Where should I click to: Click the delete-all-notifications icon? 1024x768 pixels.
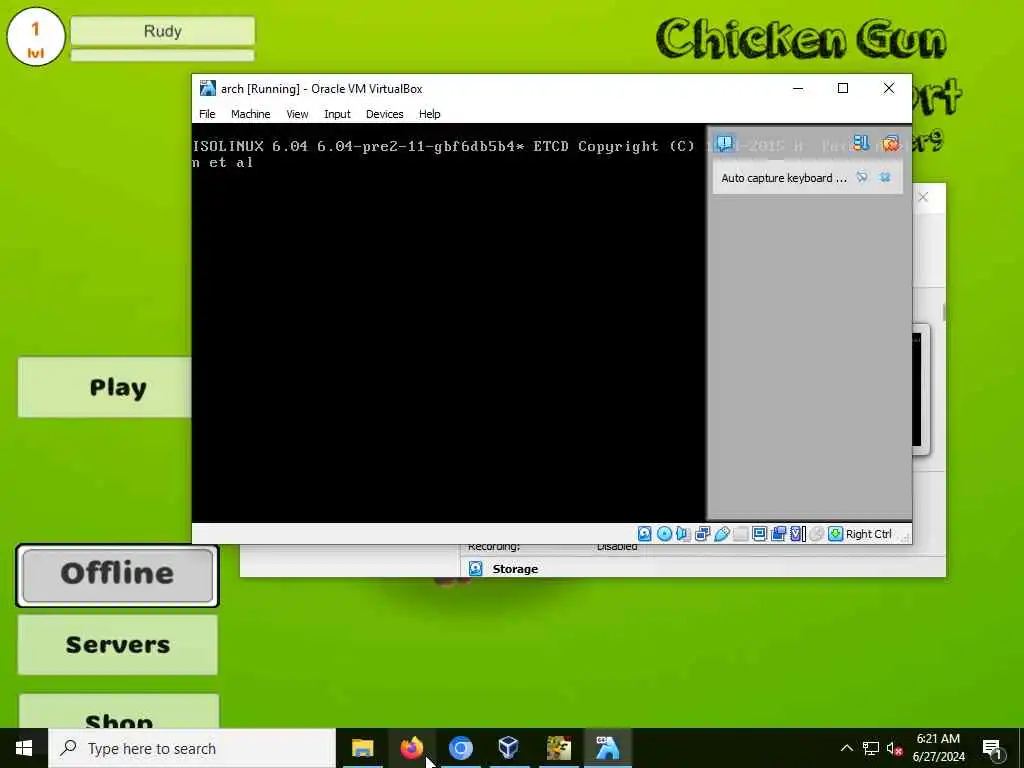coord(890,143)
